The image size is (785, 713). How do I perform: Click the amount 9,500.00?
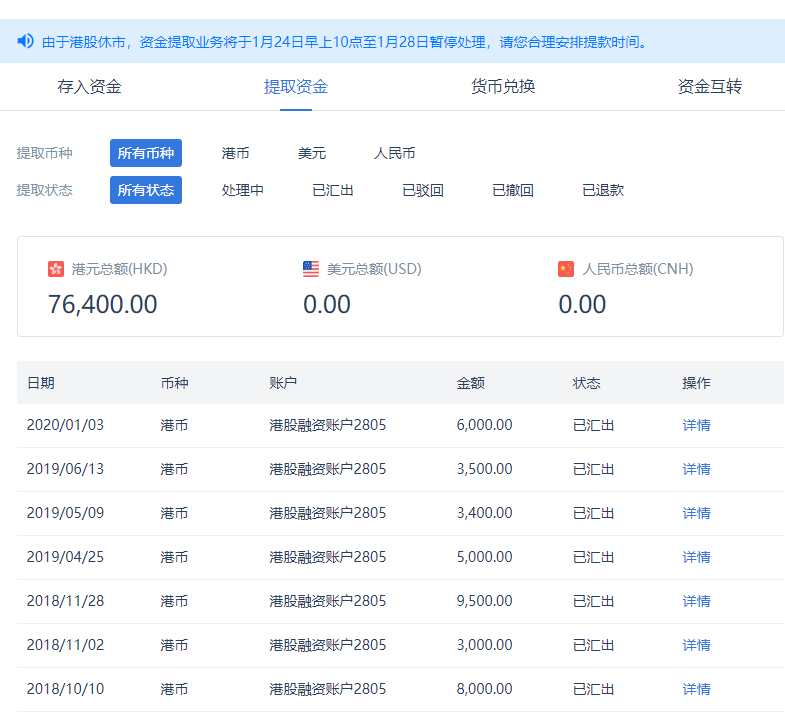484,601
